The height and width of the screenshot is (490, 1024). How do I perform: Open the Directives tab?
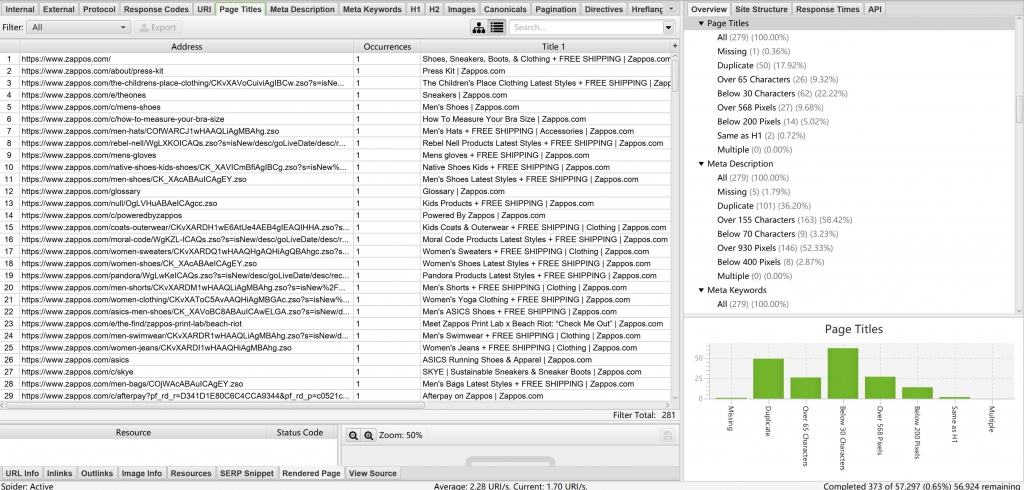[603, 9]
